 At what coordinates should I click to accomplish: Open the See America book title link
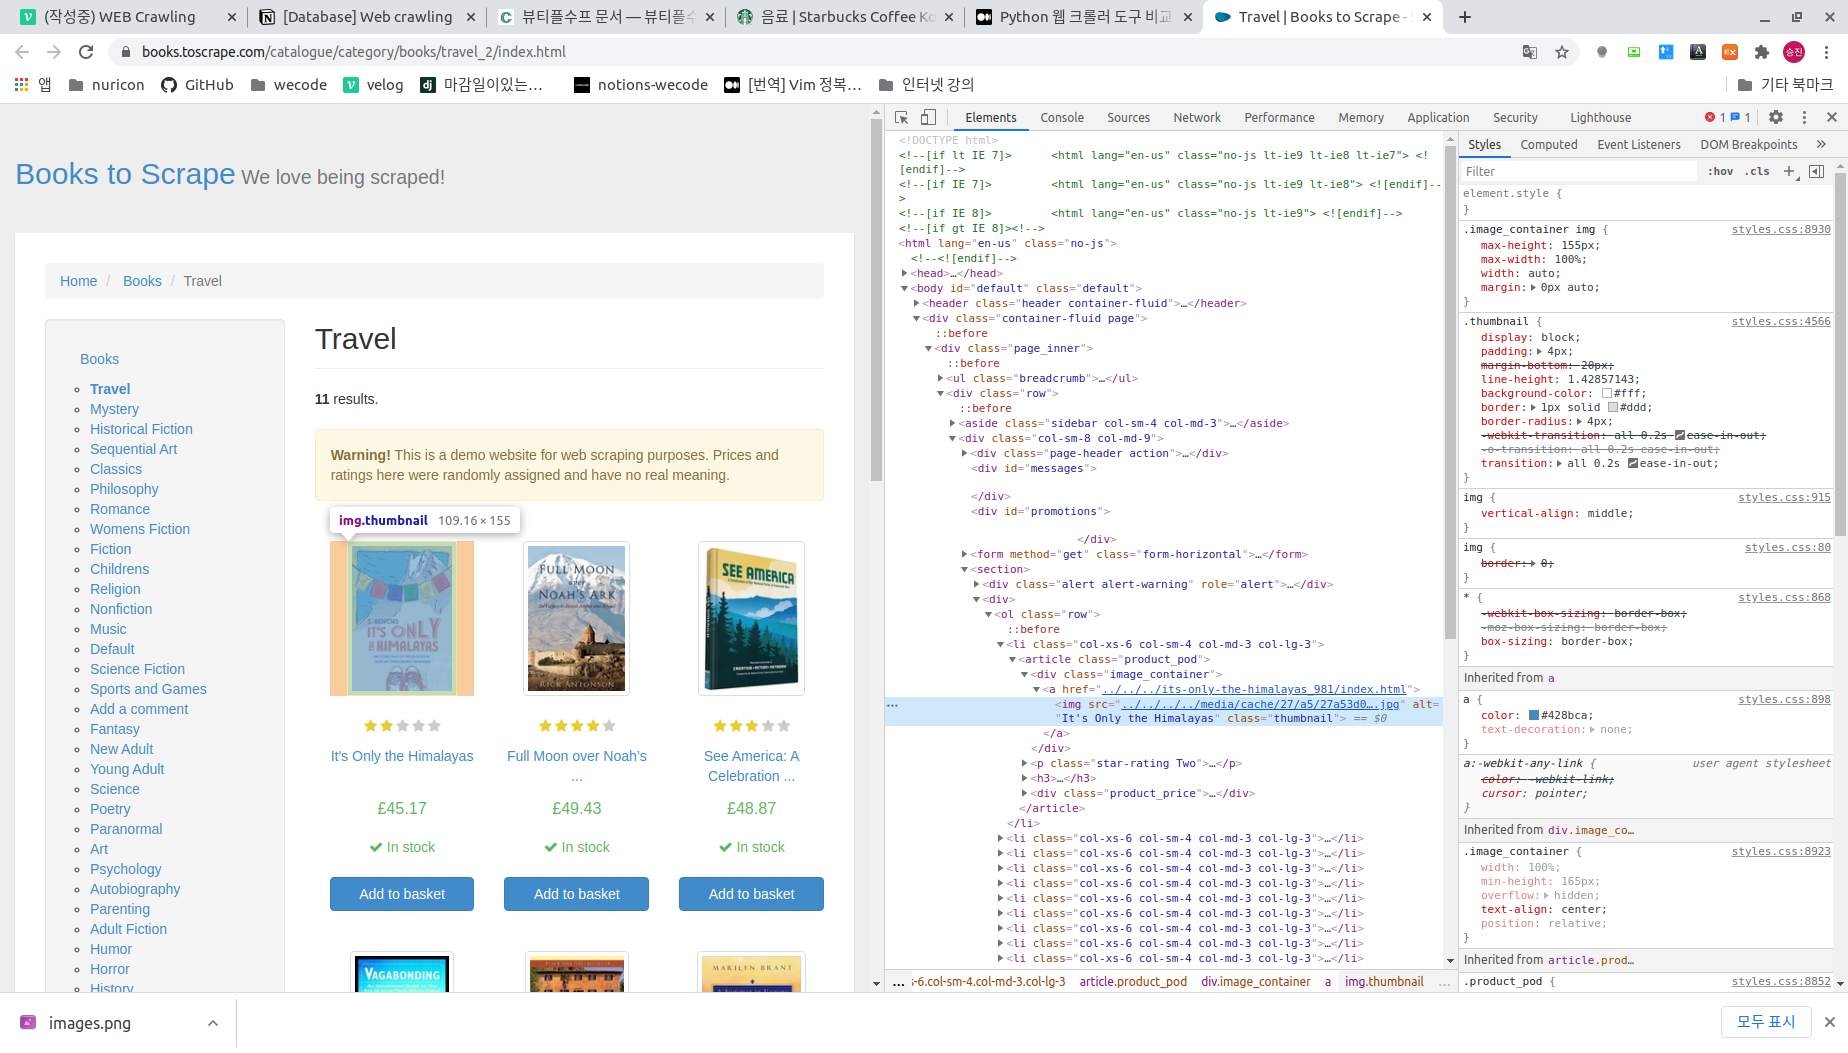tap(751, 766)
